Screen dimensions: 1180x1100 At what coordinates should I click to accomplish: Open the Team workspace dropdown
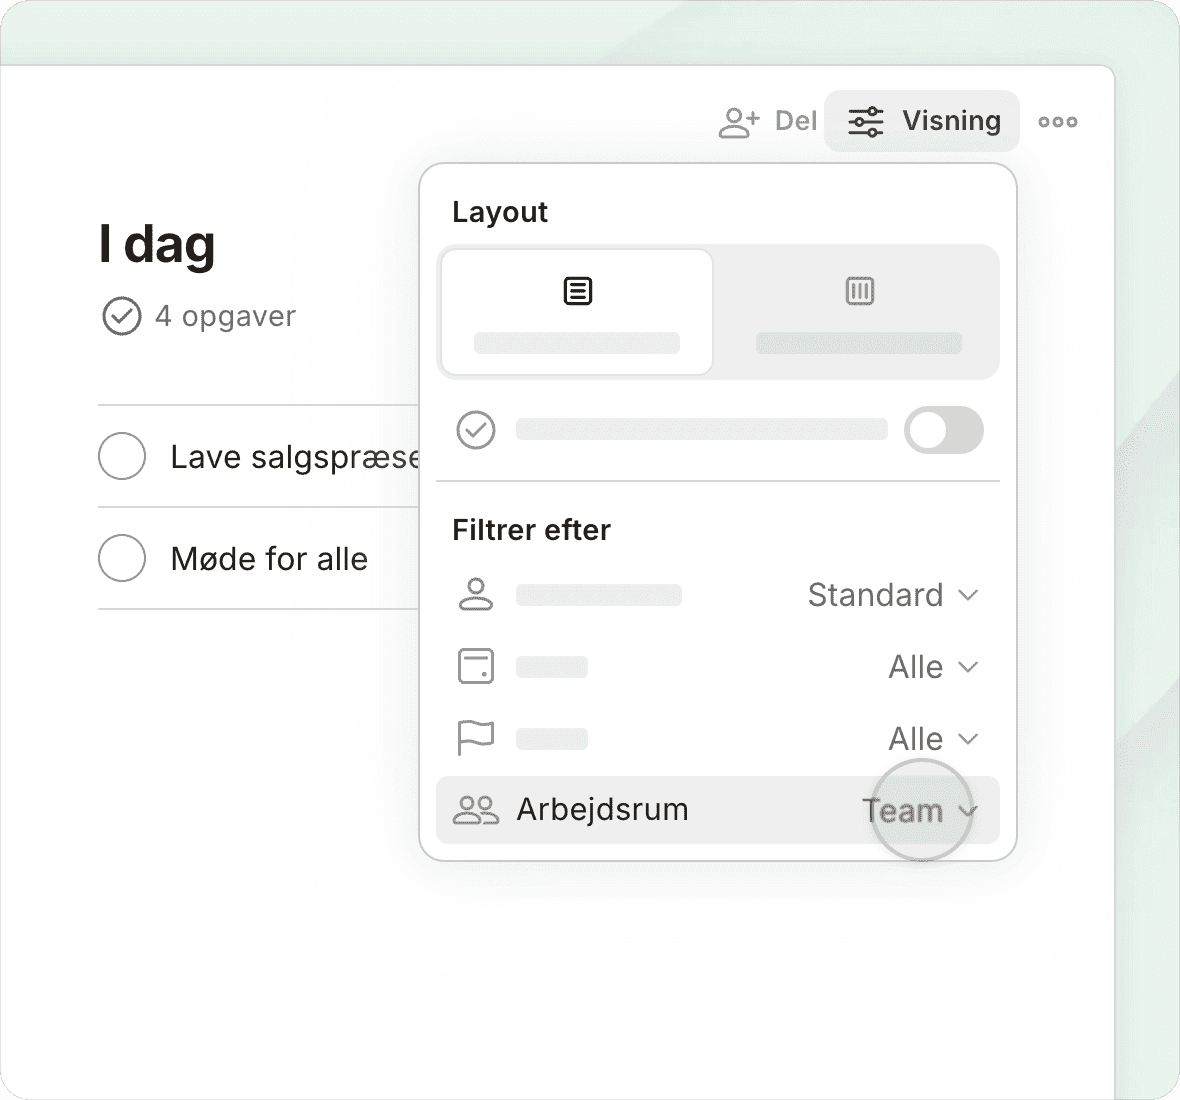tap(919, 811)
